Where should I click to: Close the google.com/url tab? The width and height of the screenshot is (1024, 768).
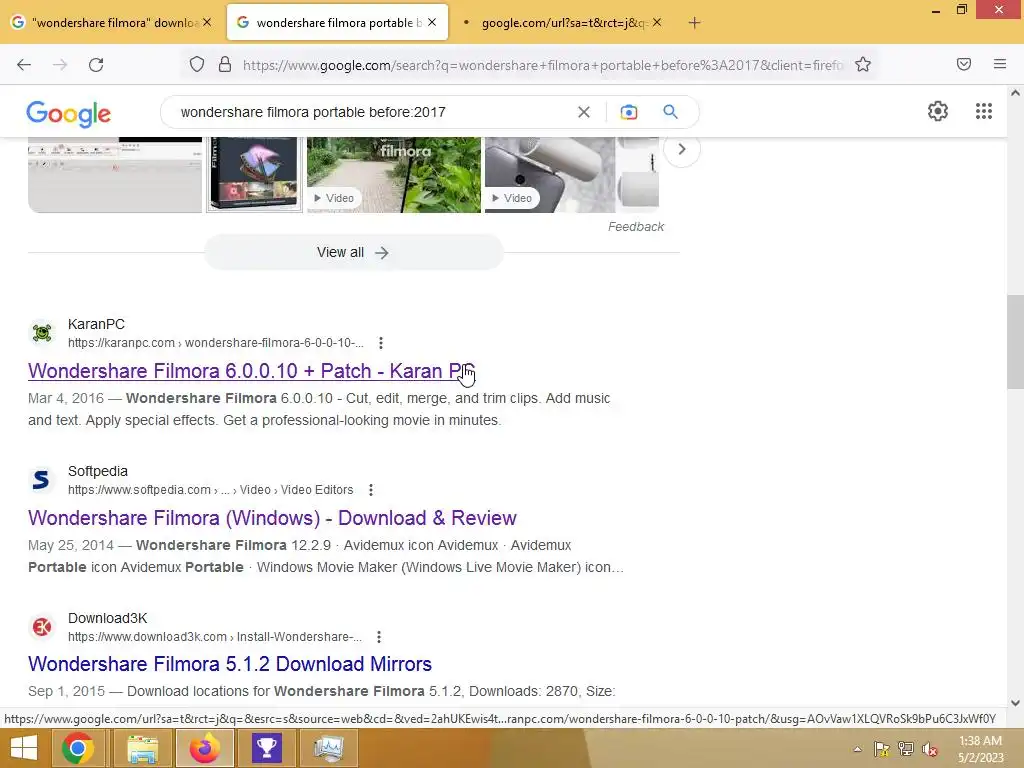click(657, 22)
